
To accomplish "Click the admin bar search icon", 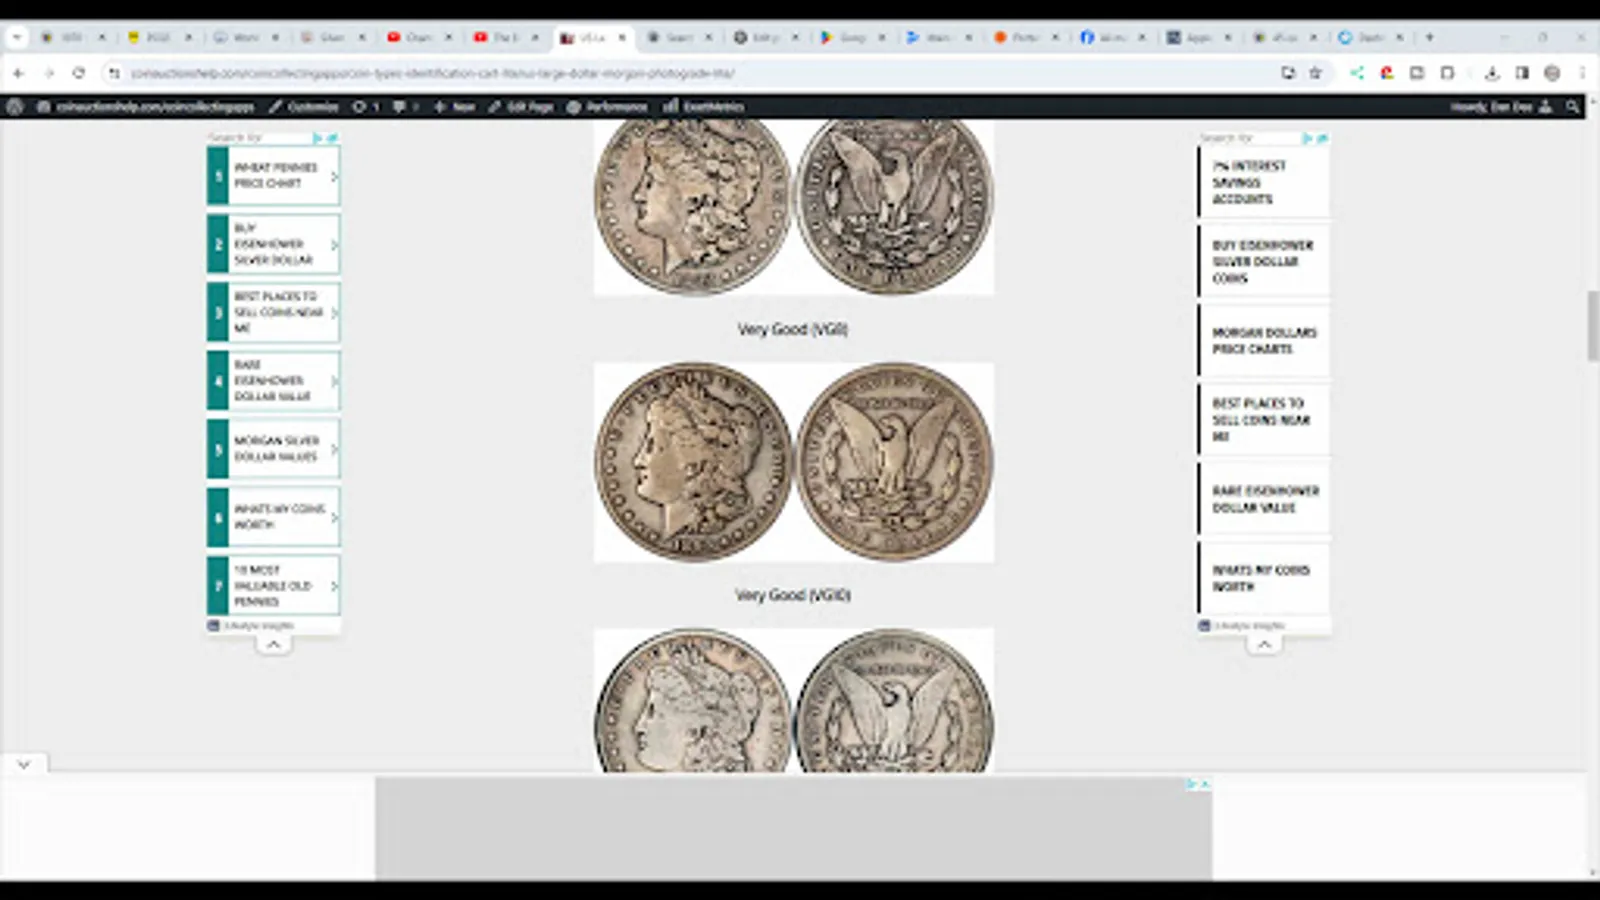I will [1572, 106].
